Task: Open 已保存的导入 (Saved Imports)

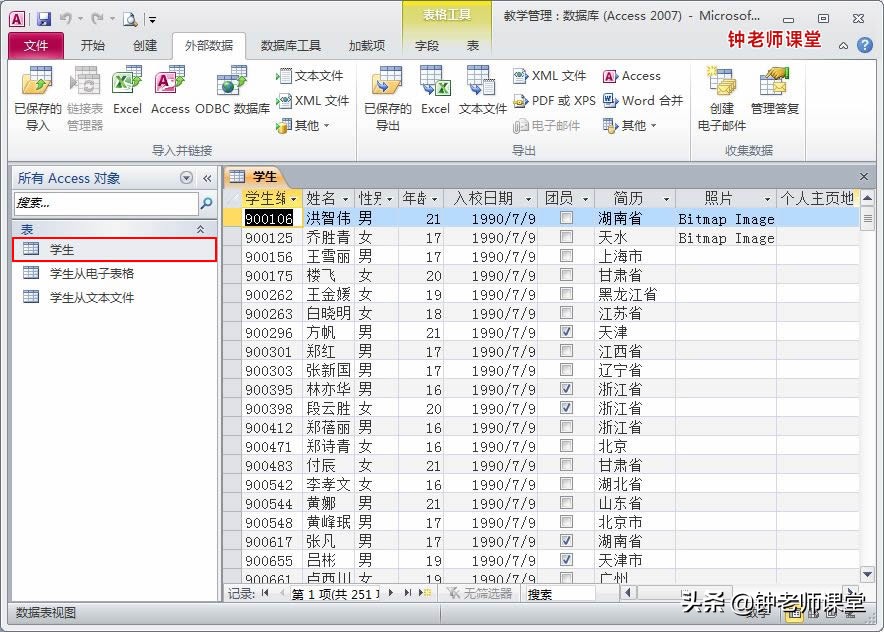Action: pyautogui.click(x=37, y=95)
